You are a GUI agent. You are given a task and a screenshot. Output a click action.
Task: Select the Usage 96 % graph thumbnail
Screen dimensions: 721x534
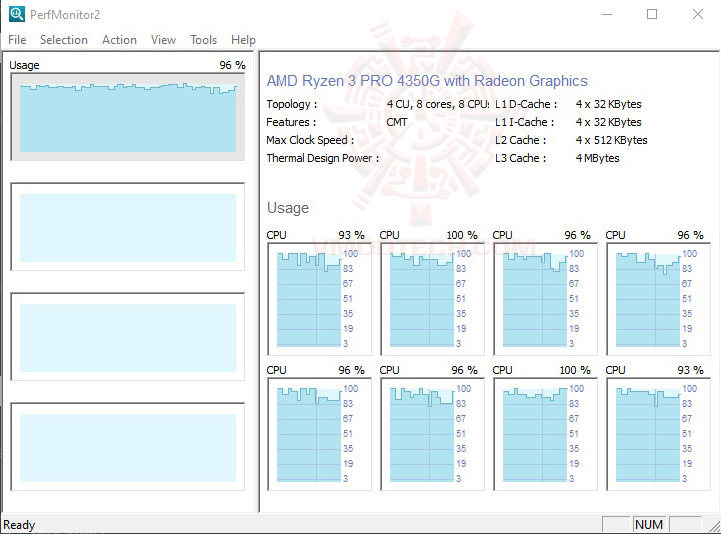[128, 117]
